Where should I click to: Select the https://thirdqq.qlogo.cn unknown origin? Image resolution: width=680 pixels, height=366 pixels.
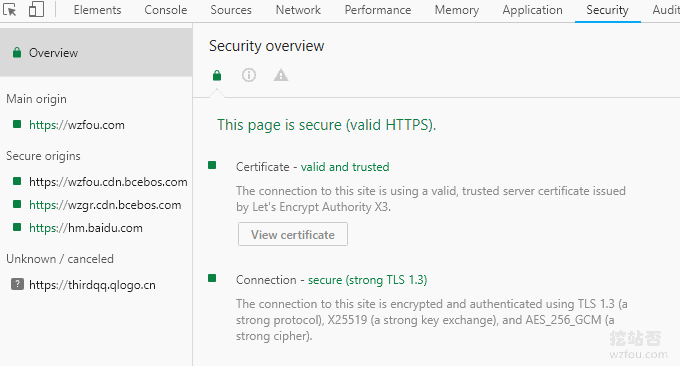[x=92, y=285]
